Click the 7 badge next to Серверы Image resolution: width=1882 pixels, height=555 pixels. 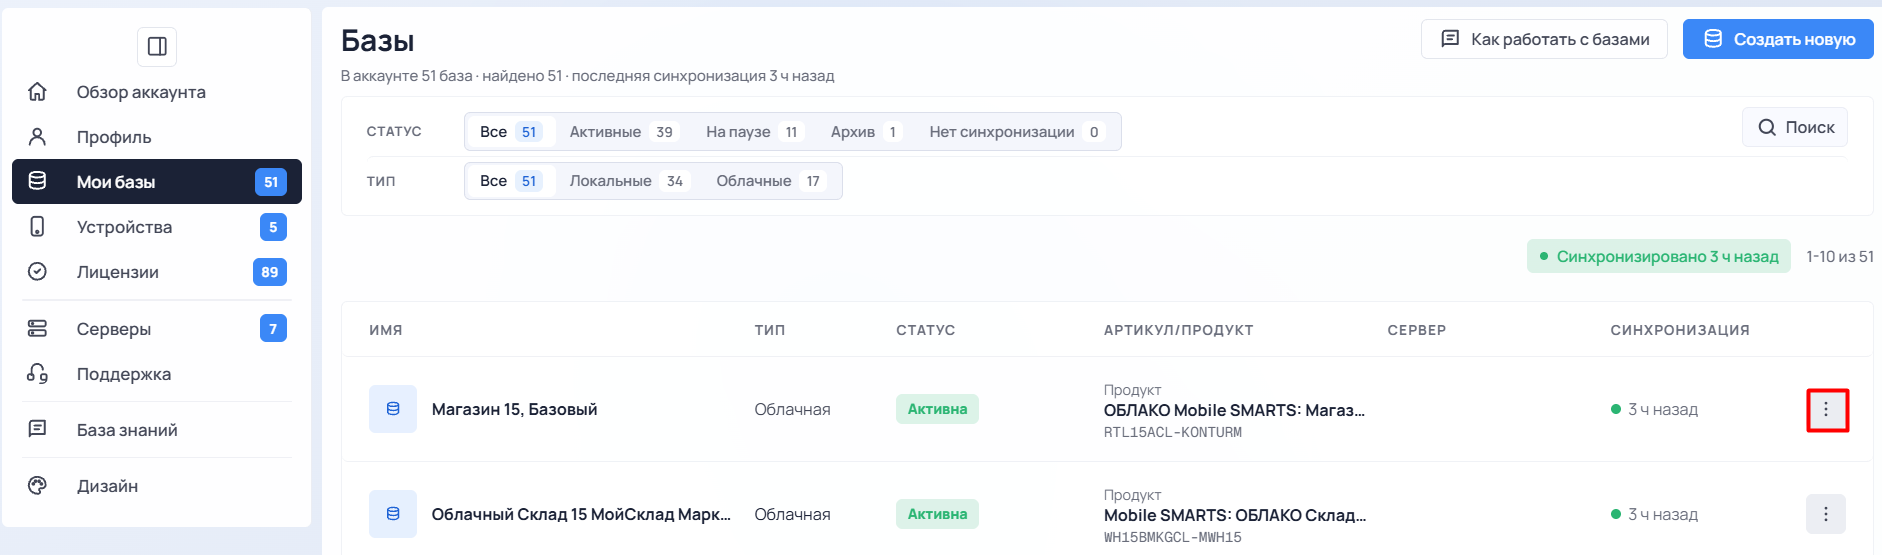coord(273,328)
